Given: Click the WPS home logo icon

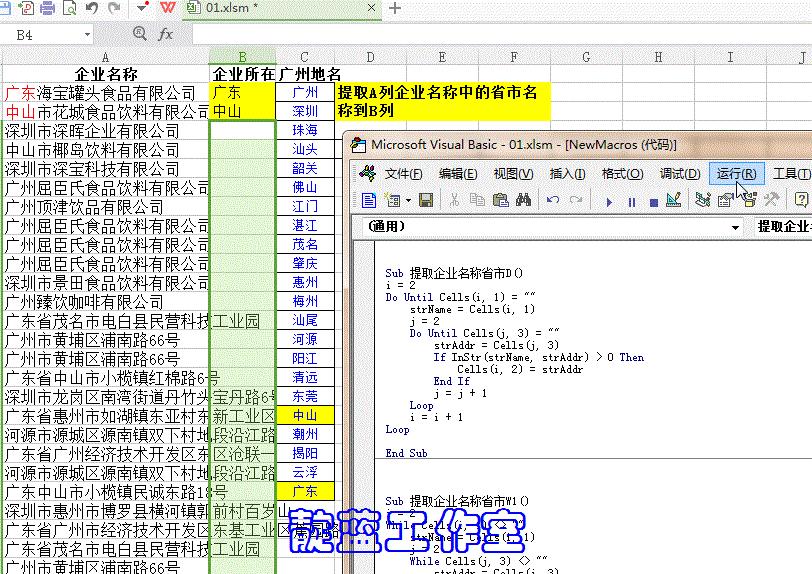Looking at the screenshot, I should 167,8.
